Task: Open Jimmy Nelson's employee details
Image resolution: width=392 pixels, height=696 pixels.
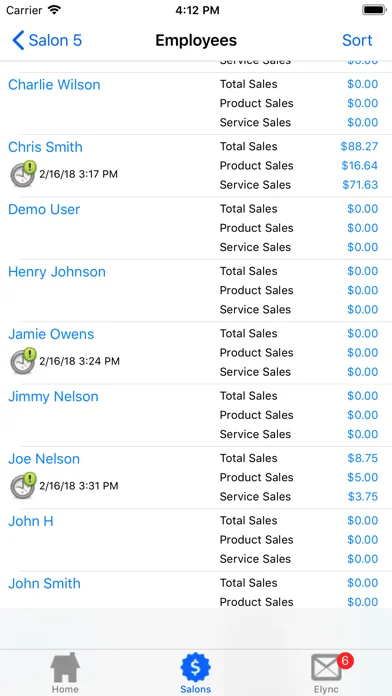Action: tap(53, 396)
